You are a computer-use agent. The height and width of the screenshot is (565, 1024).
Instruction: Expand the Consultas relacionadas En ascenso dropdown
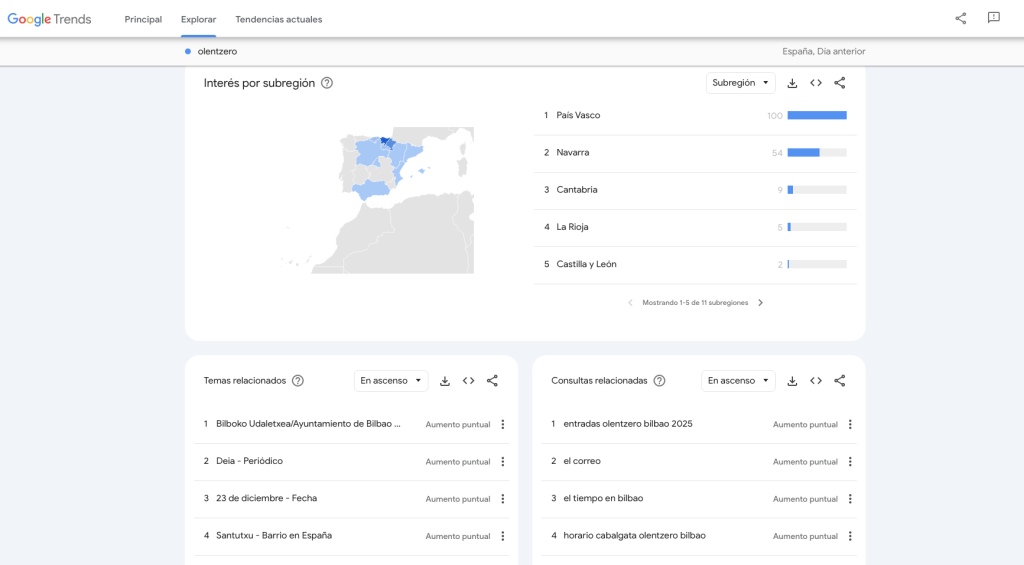point(738,381)
